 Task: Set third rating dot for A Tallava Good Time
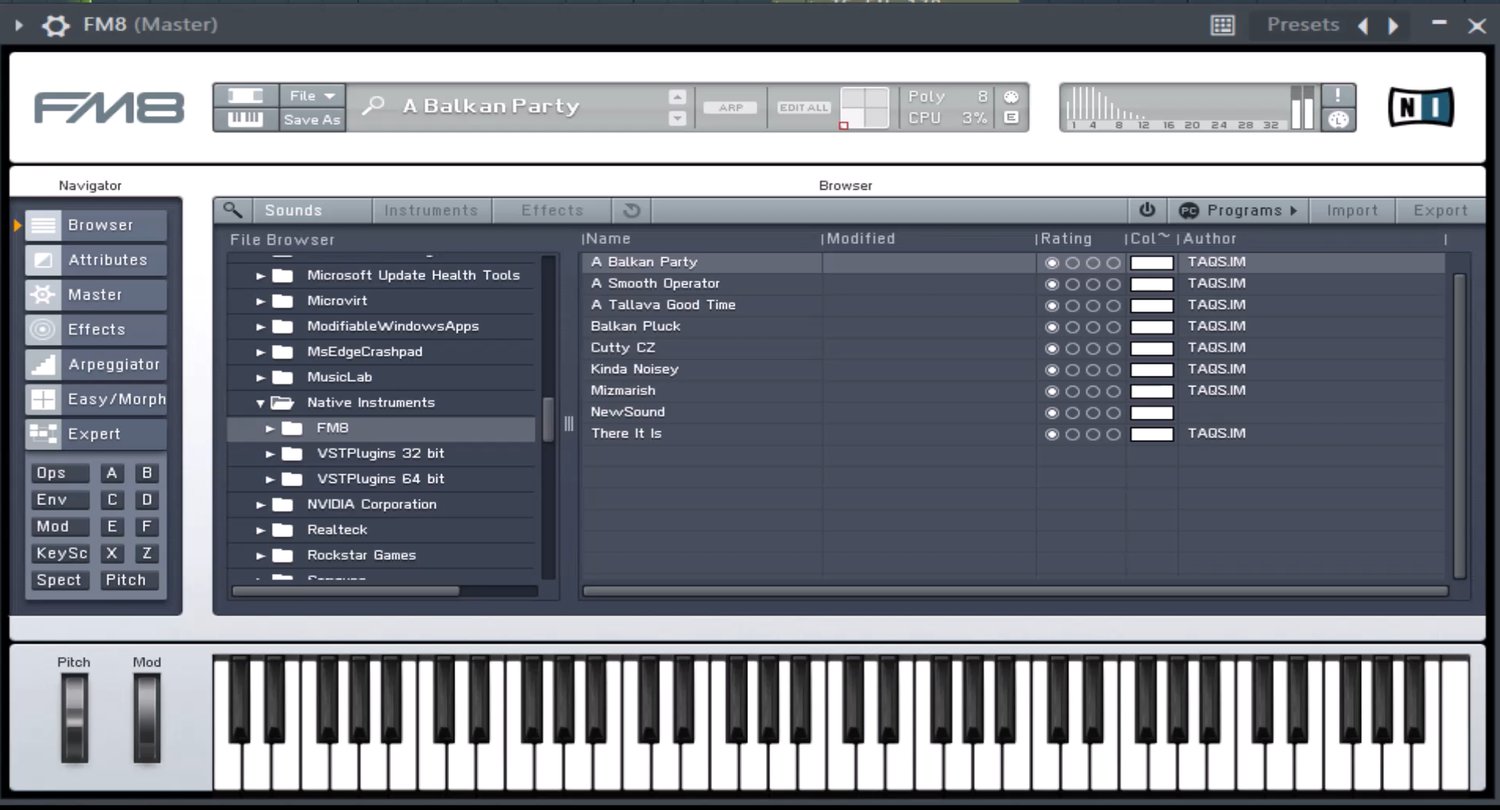(1093, 306)
